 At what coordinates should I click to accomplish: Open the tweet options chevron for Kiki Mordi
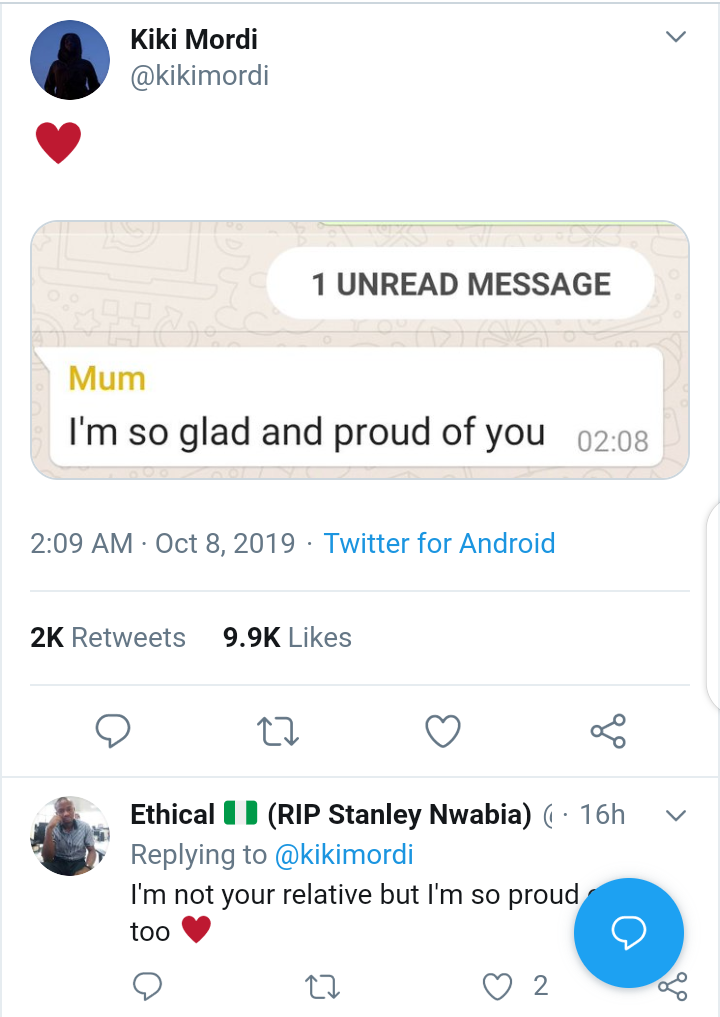pyautogui.click(x=676, y=38)
